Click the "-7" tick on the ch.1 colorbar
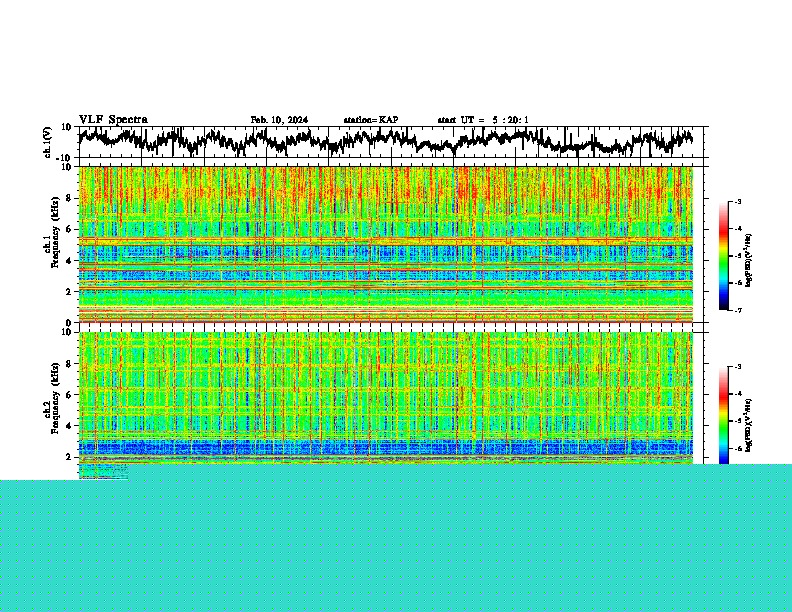The image size is (792, 612). coord(738,311)
